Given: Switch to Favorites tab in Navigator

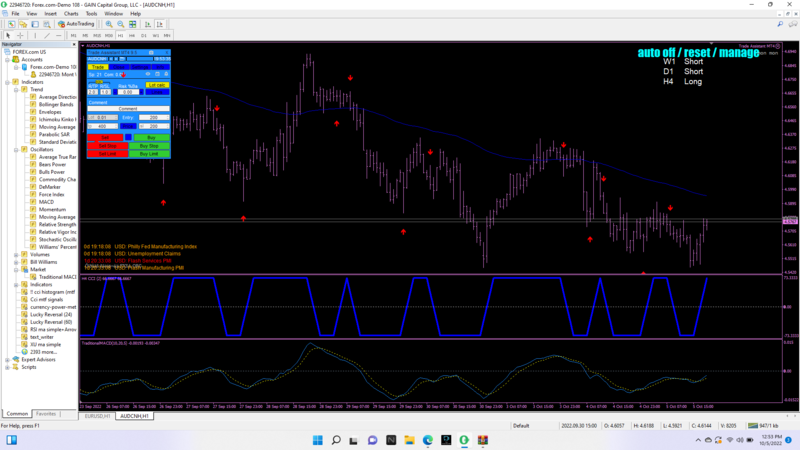Looking at the screenshot, I should pos(46,414).
